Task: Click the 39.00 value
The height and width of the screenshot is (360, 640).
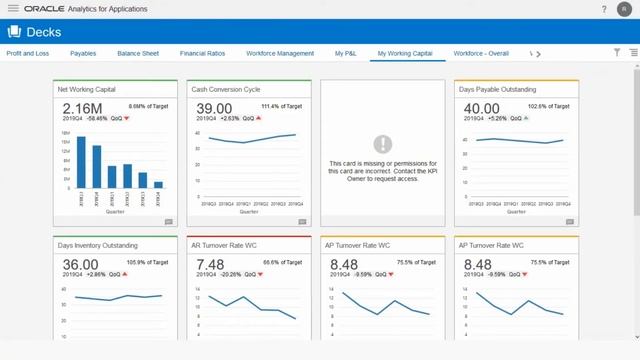Action: [214, 109]
